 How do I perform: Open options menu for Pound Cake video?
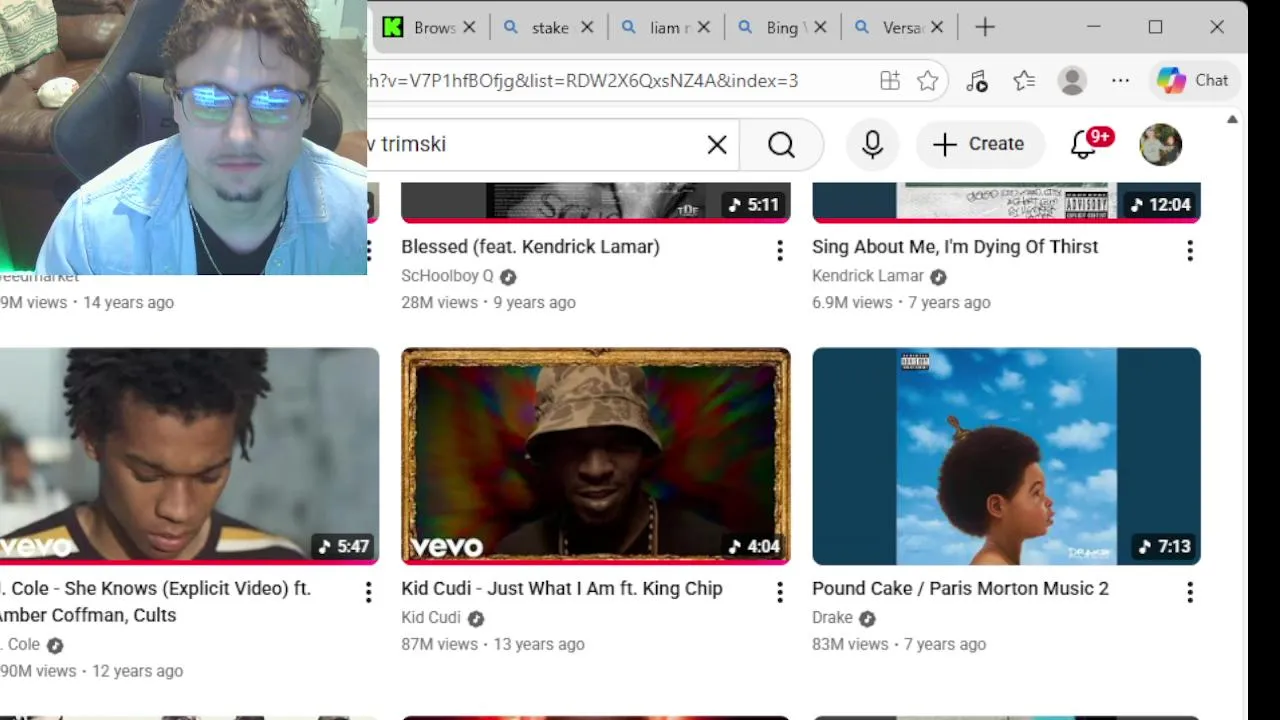1190,592
